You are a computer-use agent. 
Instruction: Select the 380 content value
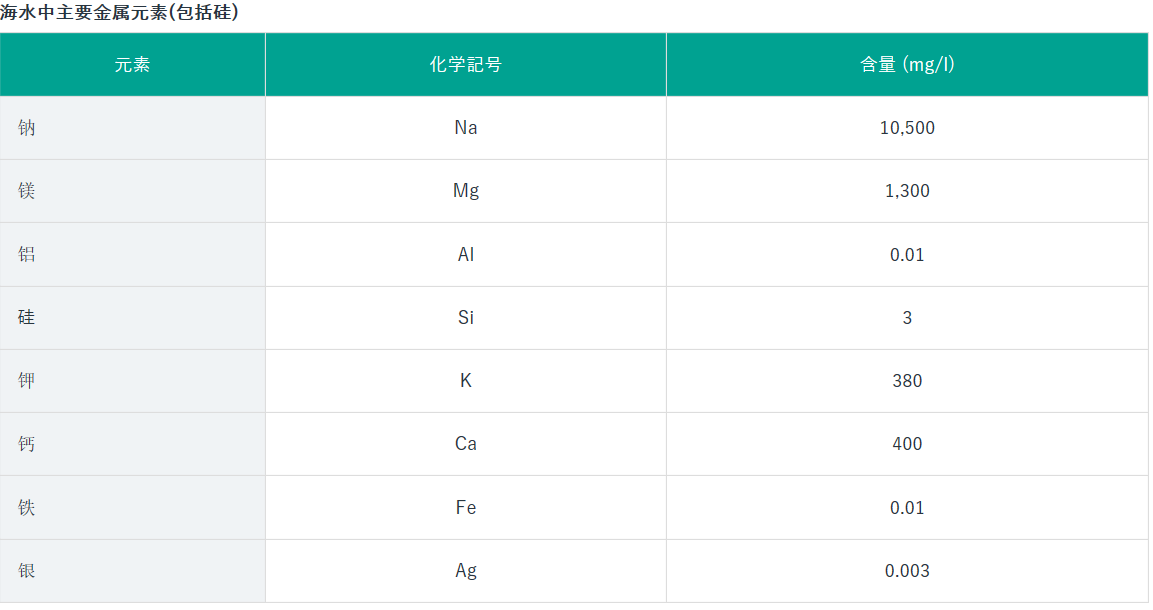point(907,381)
